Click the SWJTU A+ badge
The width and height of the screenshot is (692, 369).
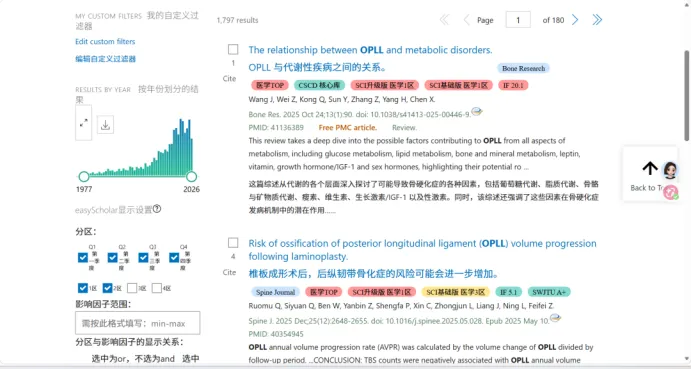(549, 292)
